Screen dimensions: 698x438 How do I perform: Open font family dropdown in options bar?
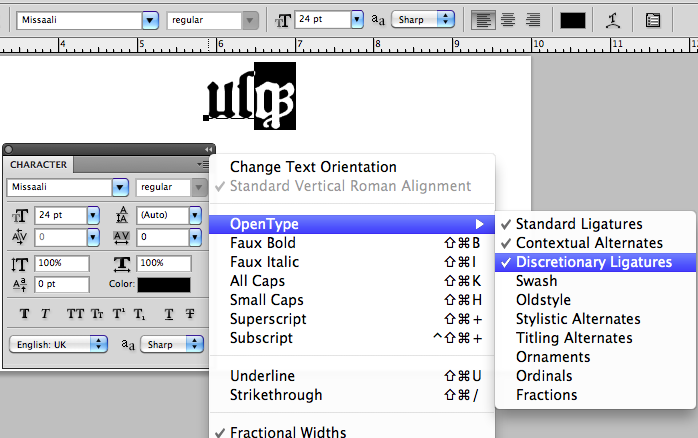150,19
